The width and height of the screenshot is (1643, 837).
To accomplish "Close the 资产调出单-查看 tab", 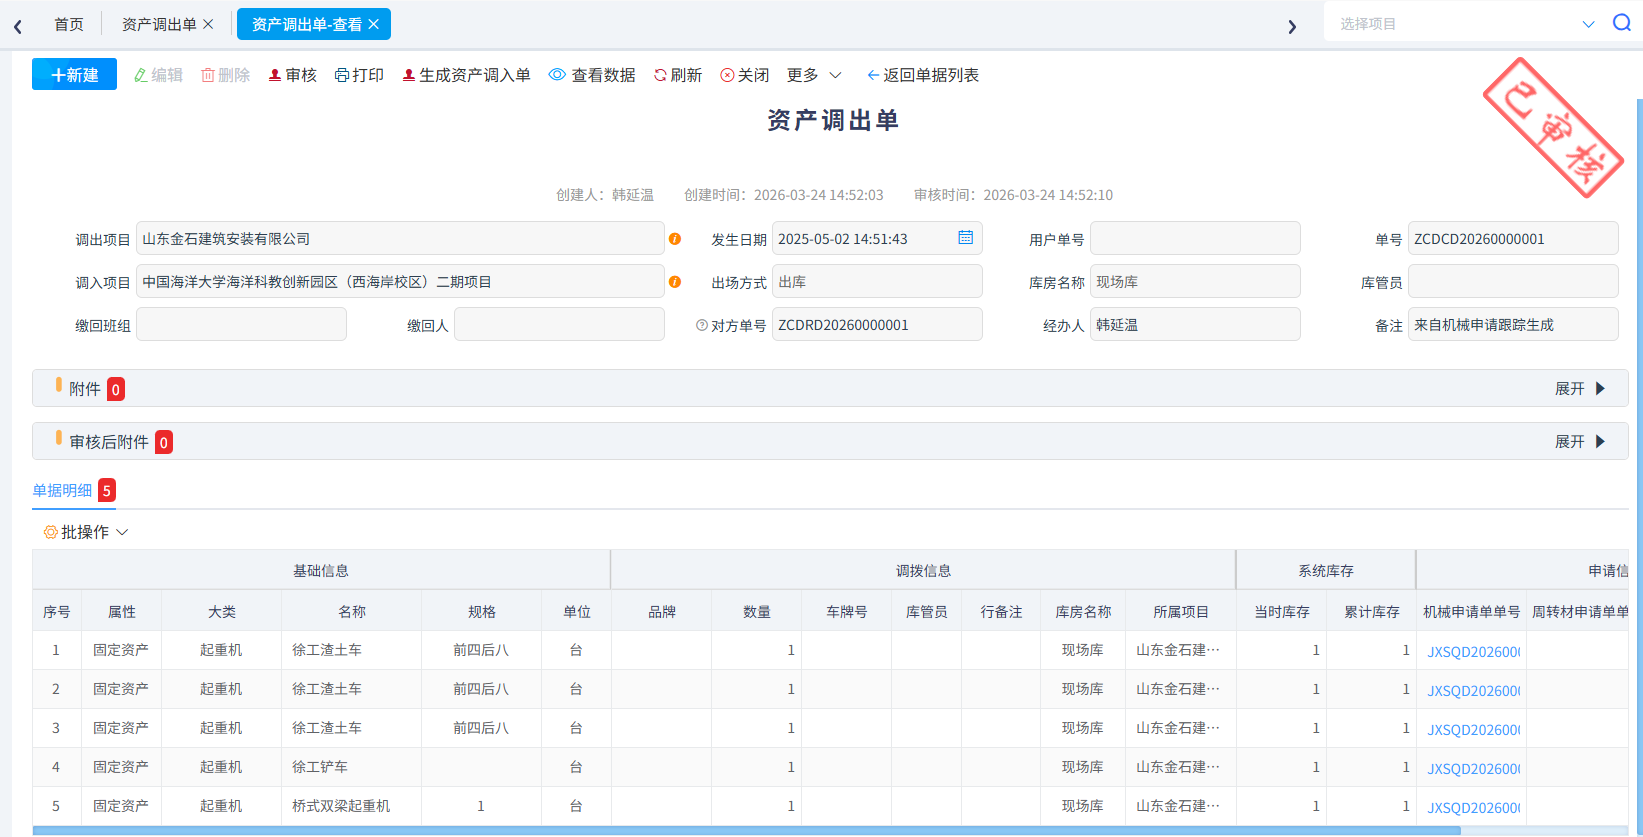I will coord(374,24).
